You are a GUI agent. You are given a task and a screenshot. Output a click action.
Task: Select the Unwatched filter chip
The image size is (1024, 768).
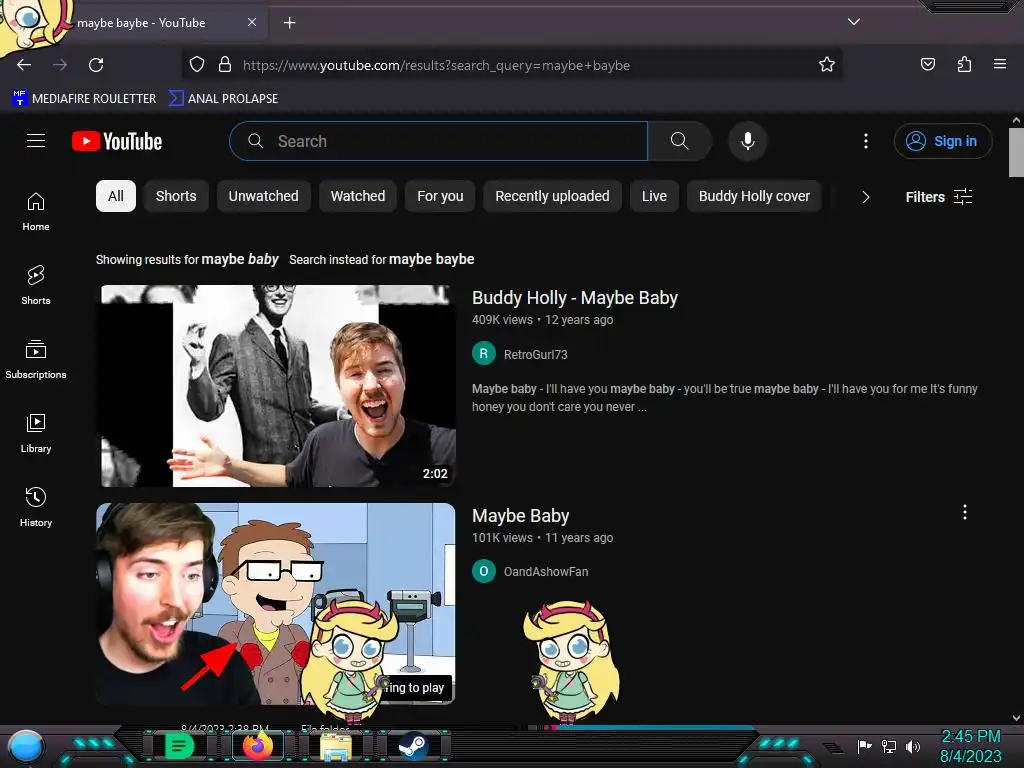263,196
